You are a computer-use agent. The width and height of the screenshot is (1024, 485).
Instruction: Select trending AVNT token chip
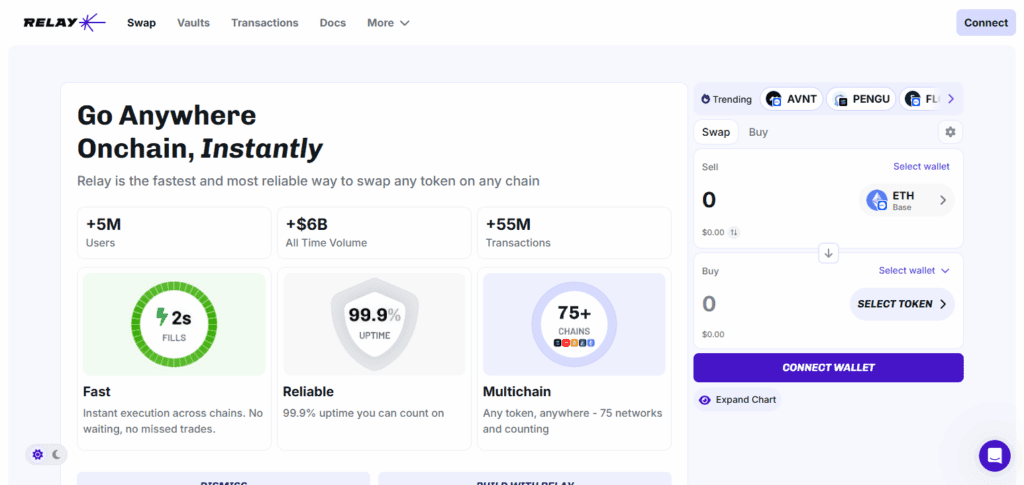[x=790, y=99]
